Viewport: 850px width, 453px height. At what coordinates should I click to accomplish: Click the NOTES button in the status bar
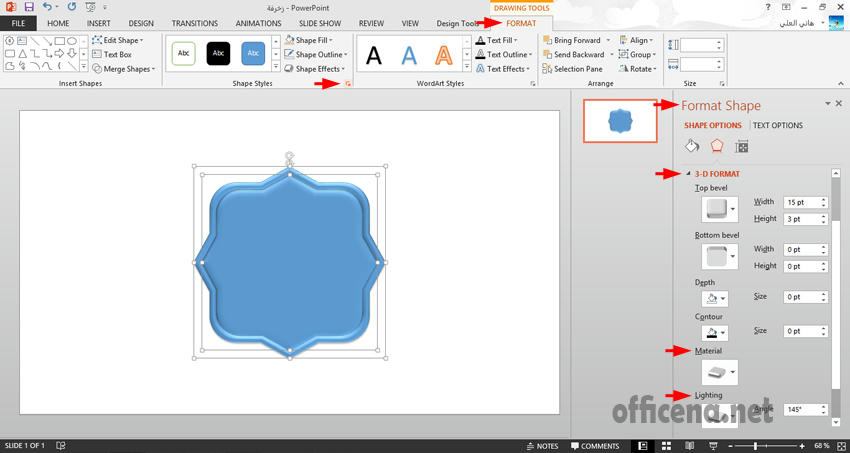[x=542, y=446]
